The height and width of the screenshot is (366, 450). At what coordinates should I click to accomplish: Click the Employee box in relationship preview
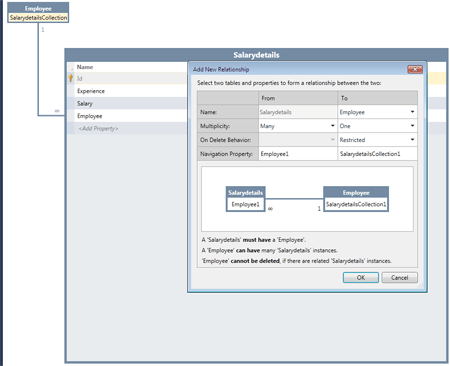point(356,199)
